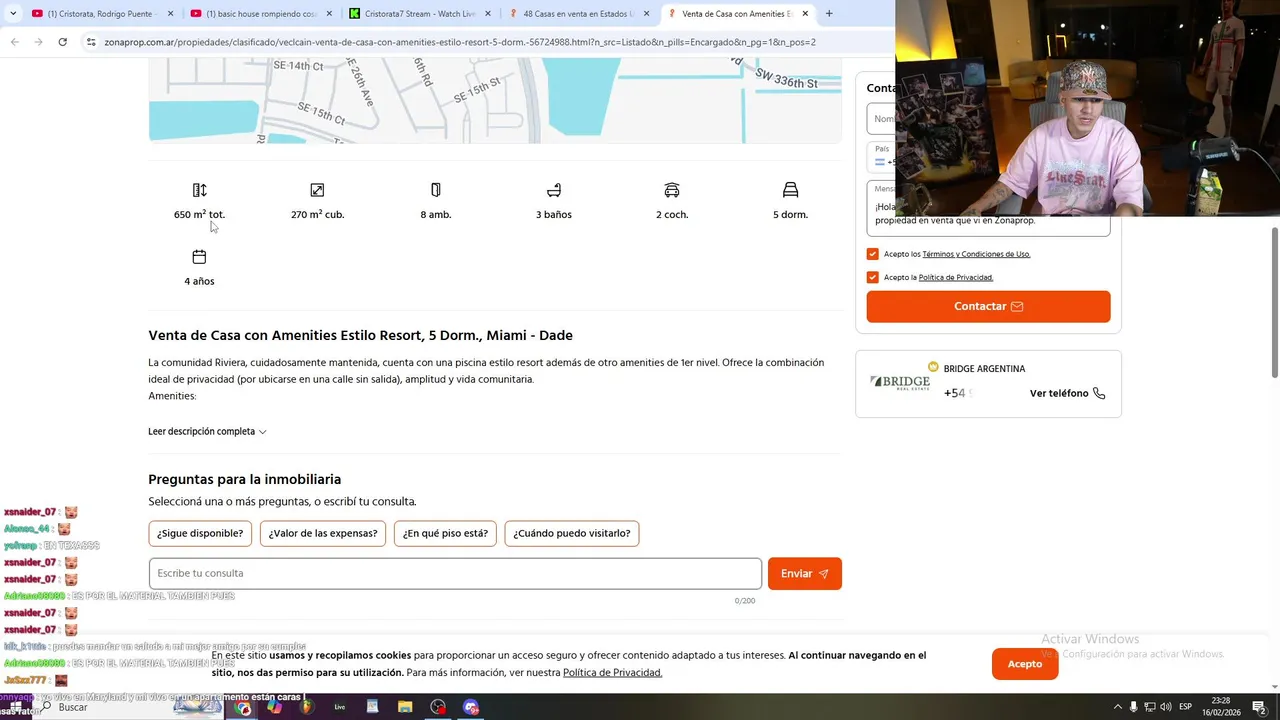Click the covered surface icon
This screenshot has width=1280, height=720.
point(317,190)
